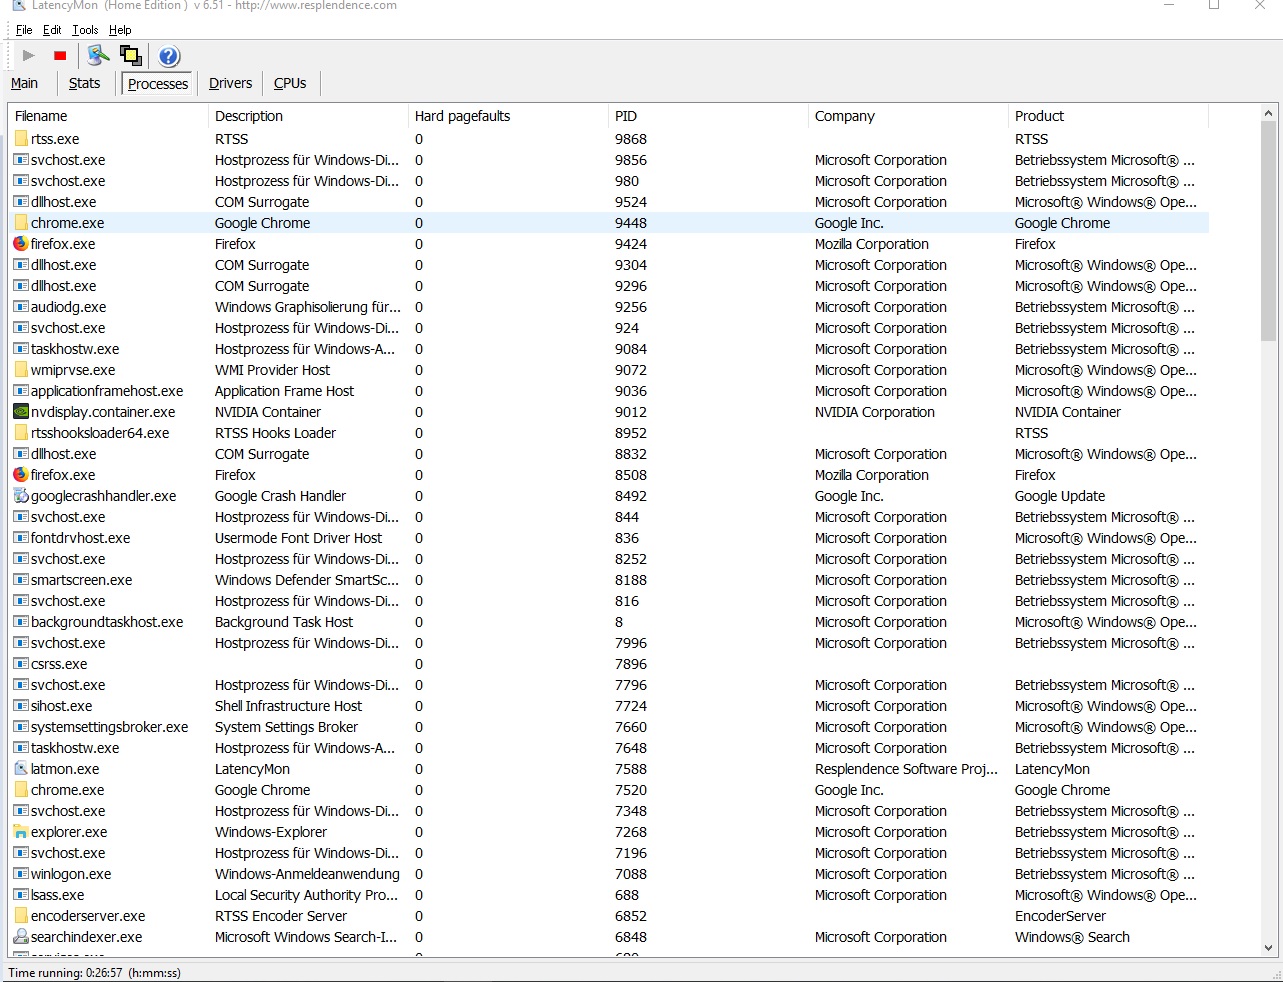Click the Firefox icon beside PID 9424
The image size is (1283, 982).
click(21, 244)
